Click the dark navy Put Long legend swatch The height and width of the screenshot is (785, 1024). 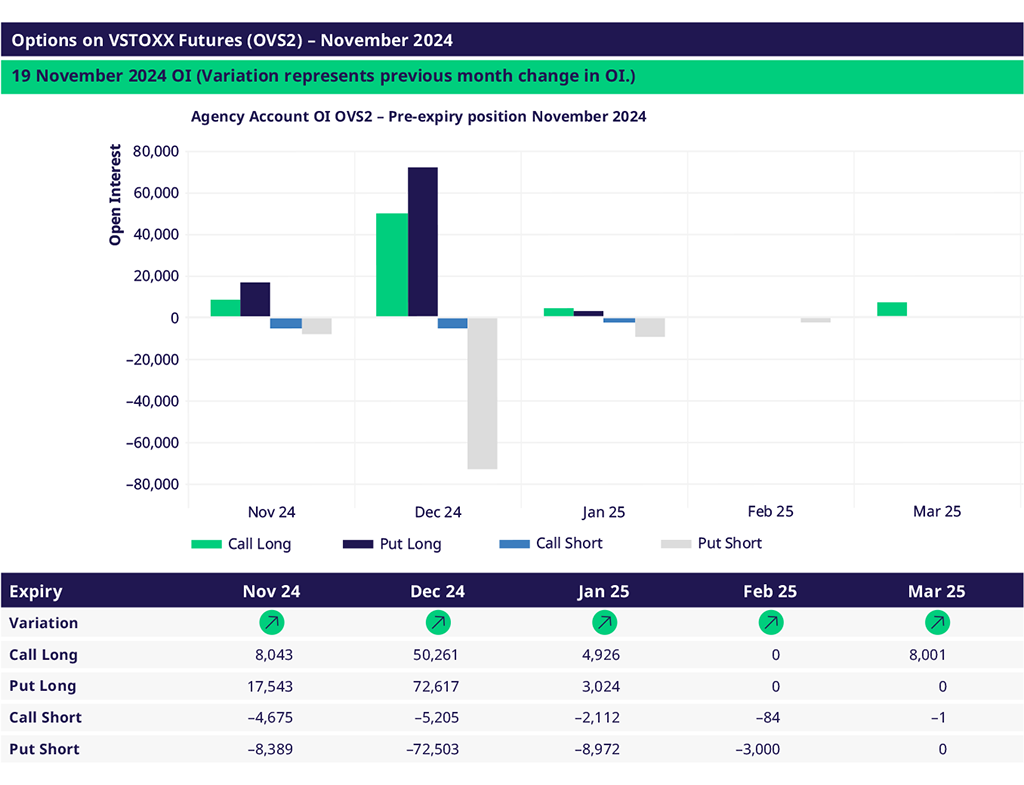(357, 544)
